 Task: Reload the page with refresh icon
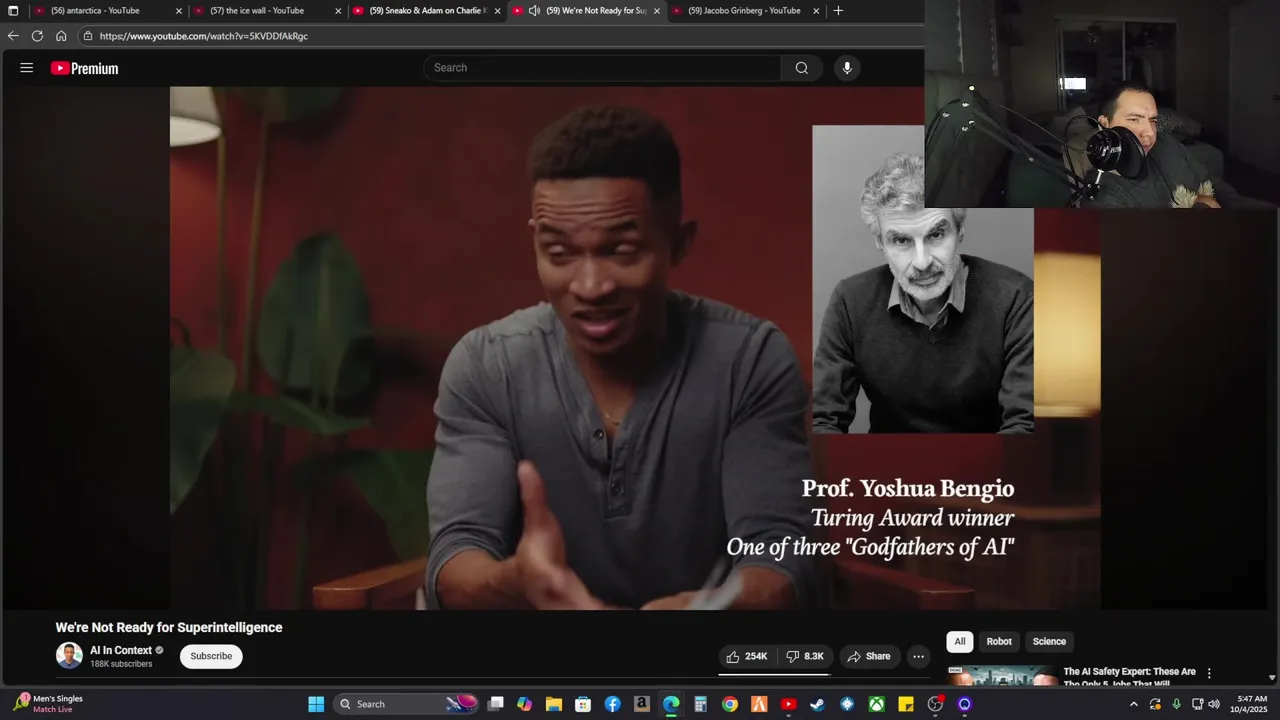[x=37, y=36]
